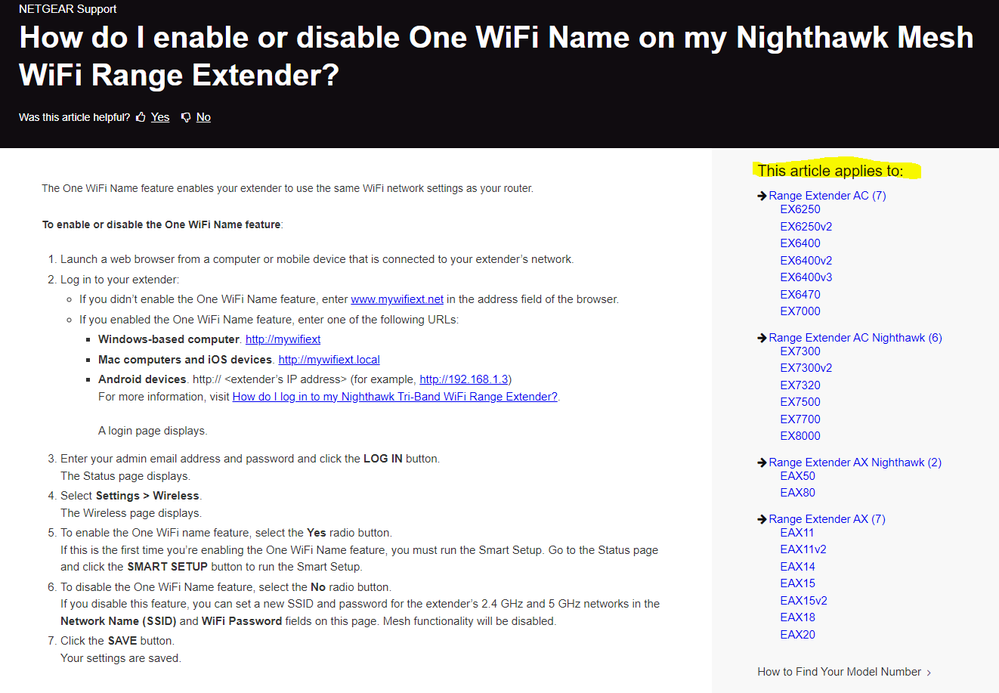
Task: Select the EAX20 model link
Action: click(798, 635)
